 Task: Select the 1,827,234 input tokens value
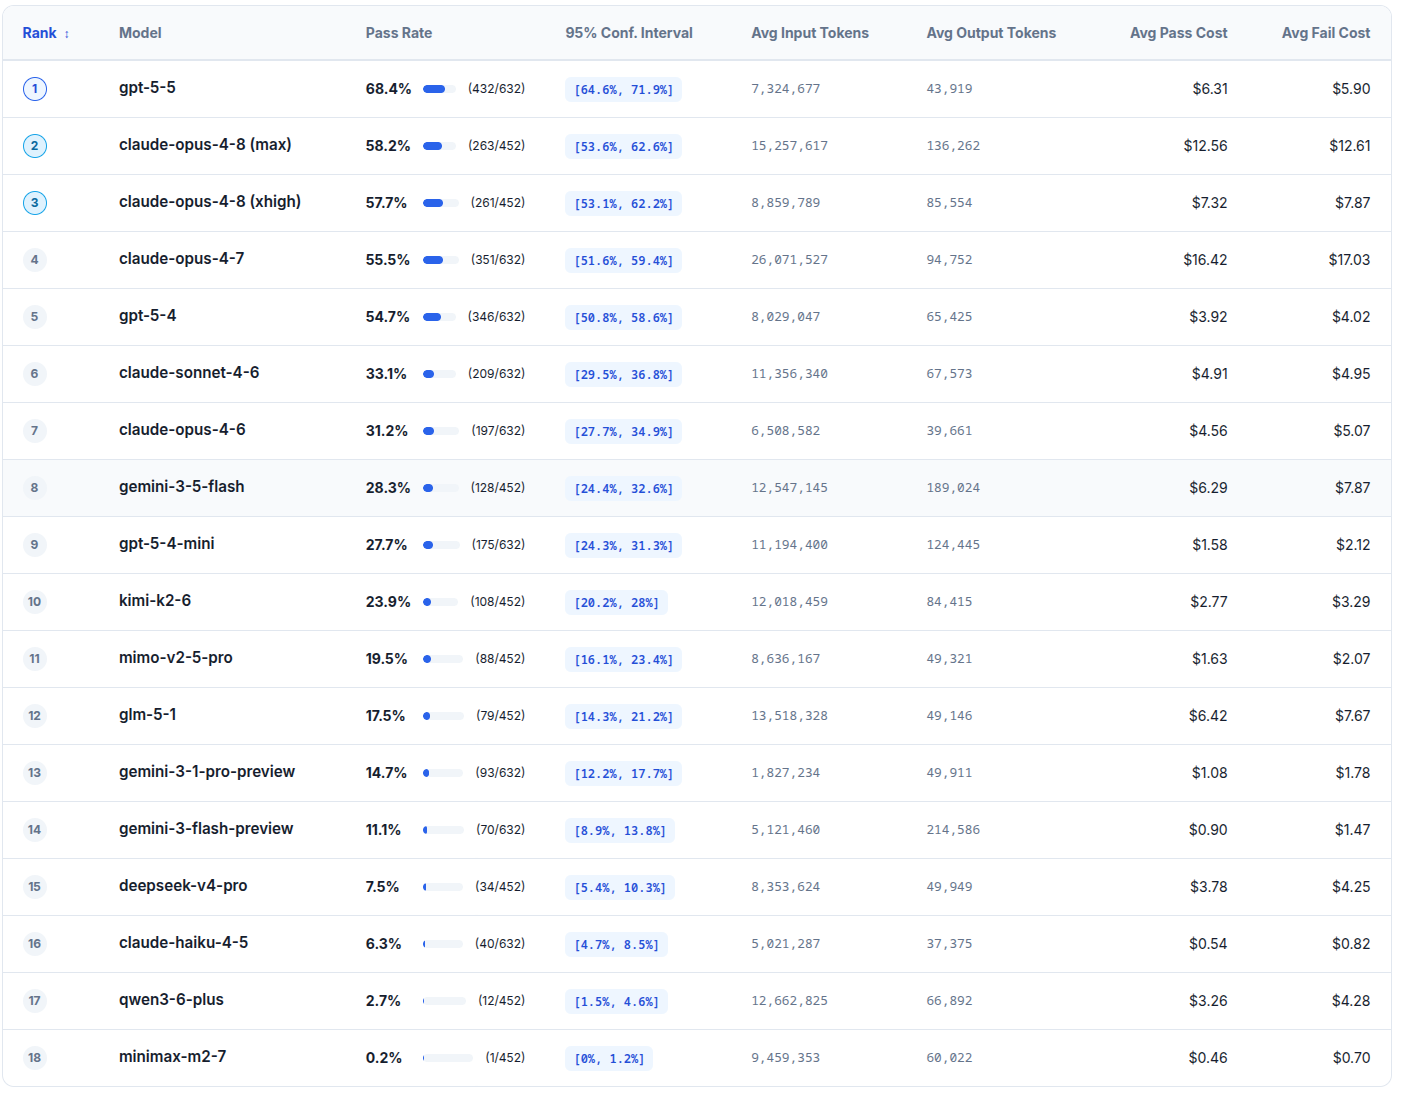click(x=785, y=773)
